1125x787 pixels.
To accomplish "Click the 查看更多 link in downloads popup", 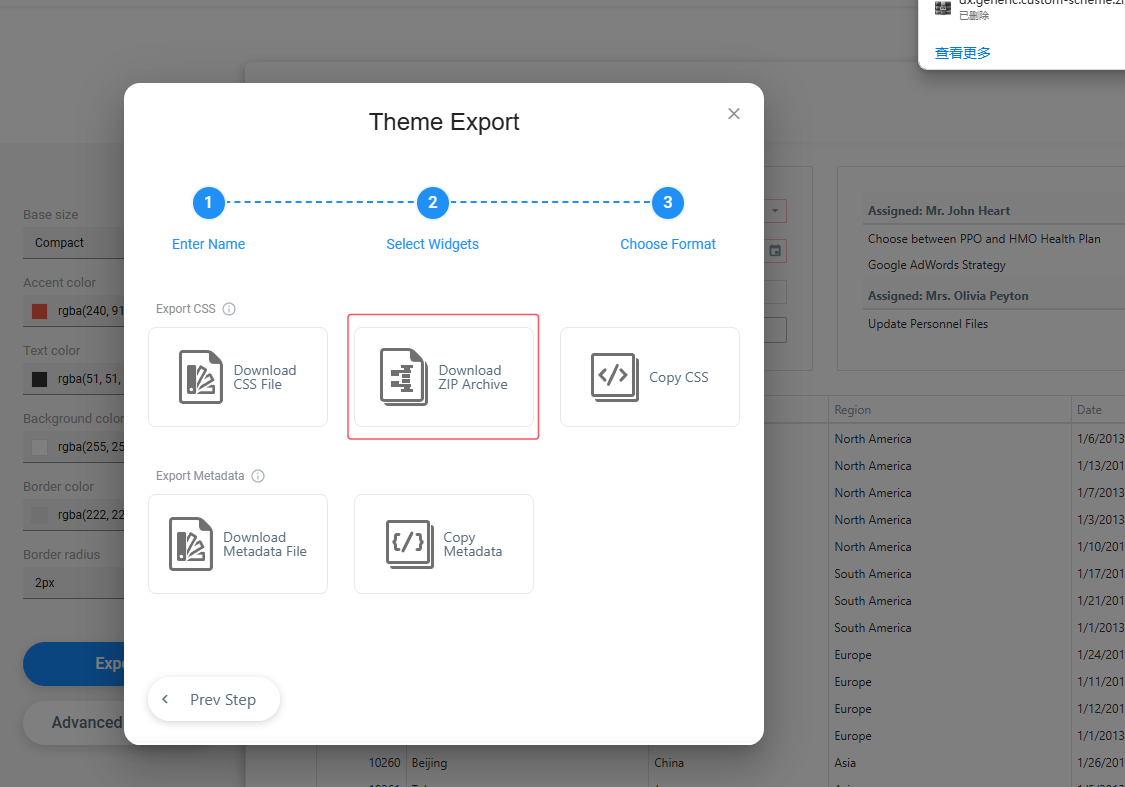I will [x=962, y=53].
